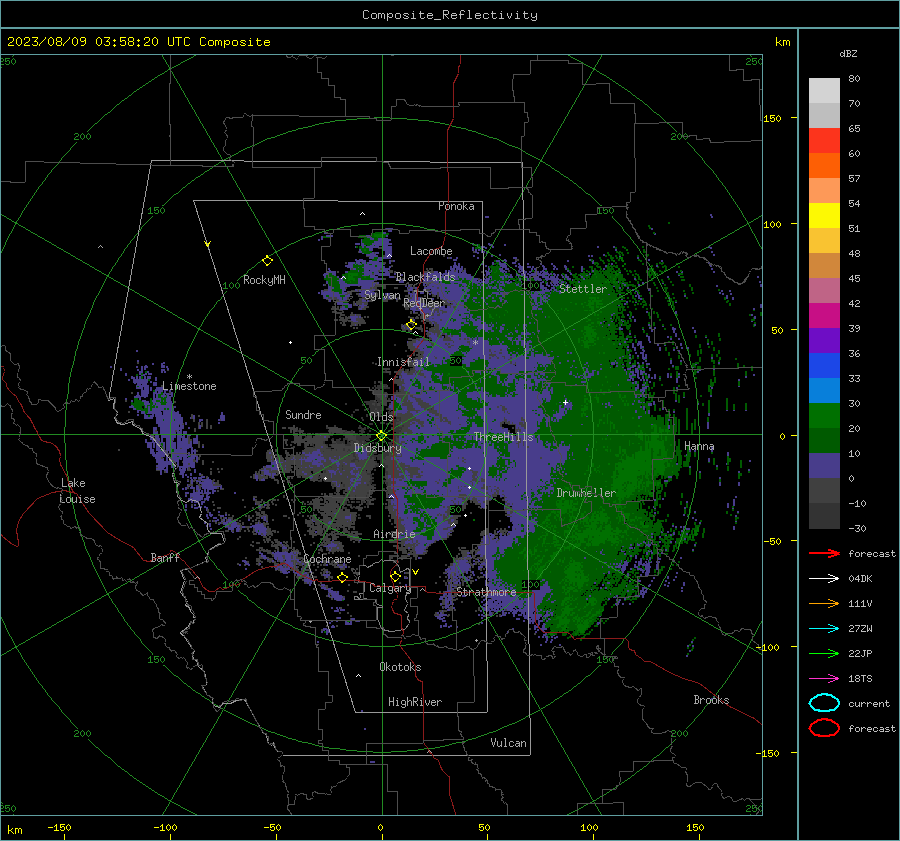
Task: Select the white 04DK arrow legend entry
Action: pyautogui.click(x=824, y=578)
